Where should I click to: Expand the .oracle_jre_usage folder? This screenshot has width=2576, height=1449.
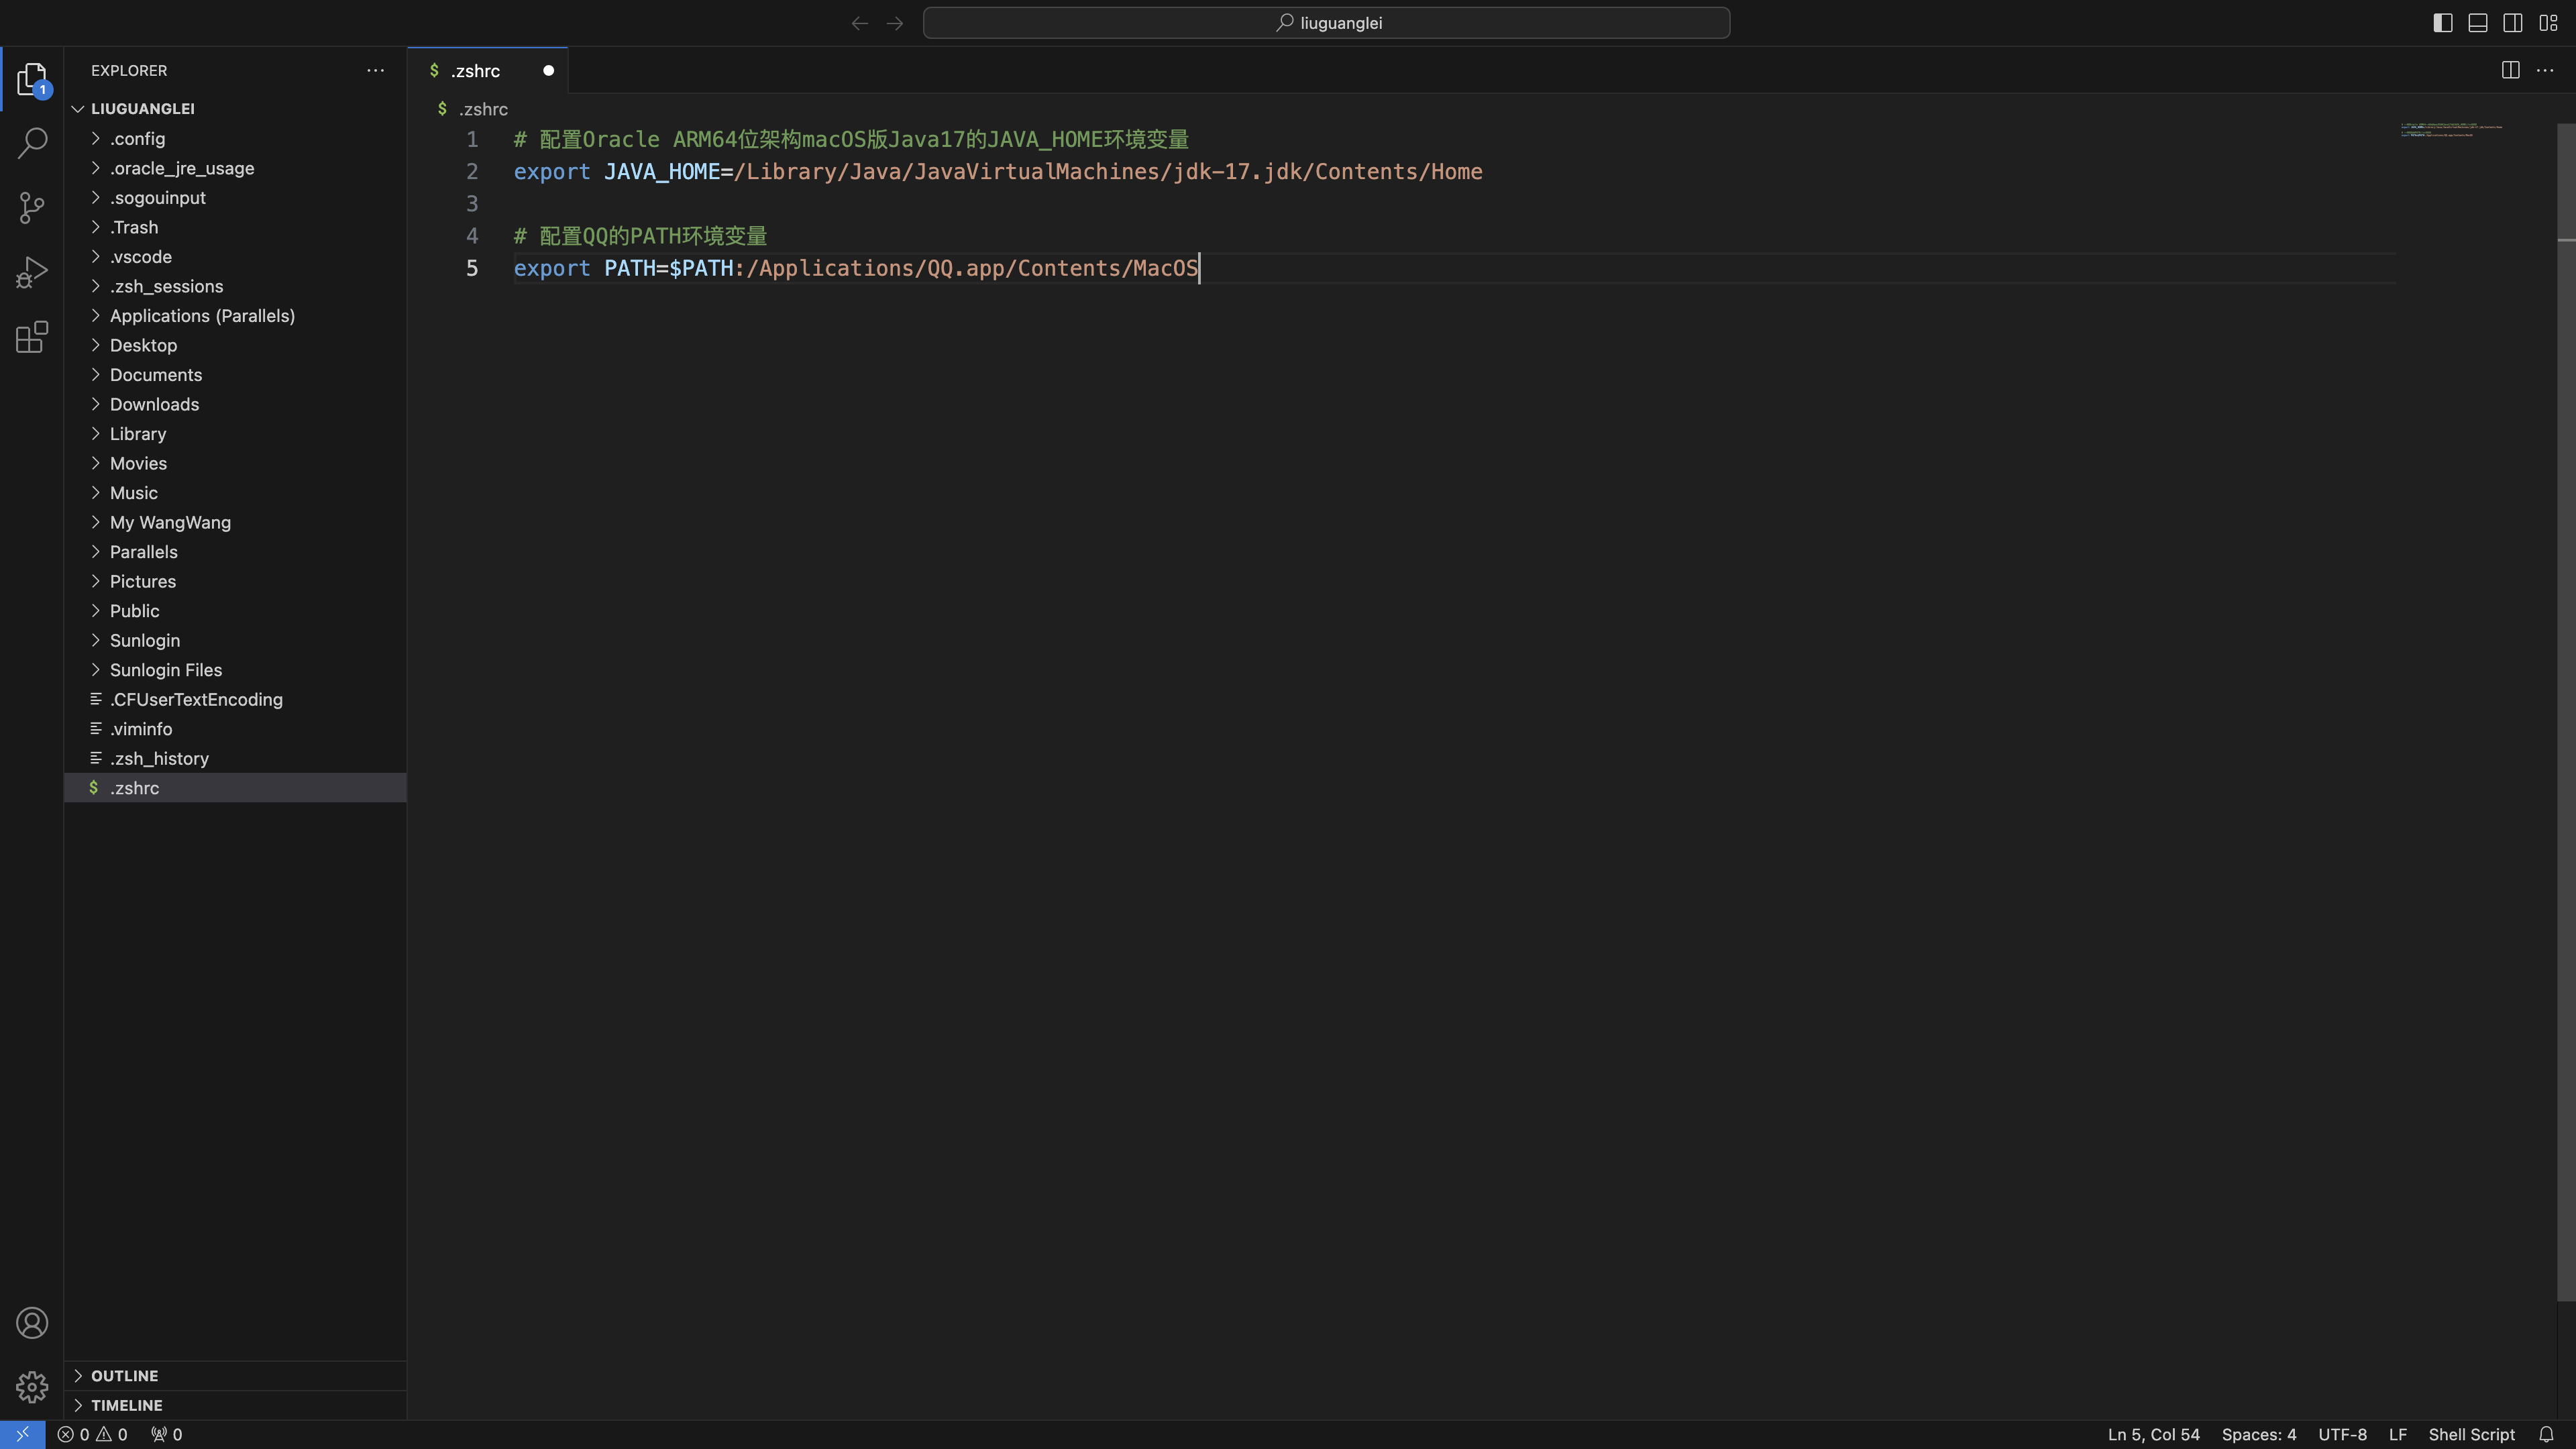(235, 168)
